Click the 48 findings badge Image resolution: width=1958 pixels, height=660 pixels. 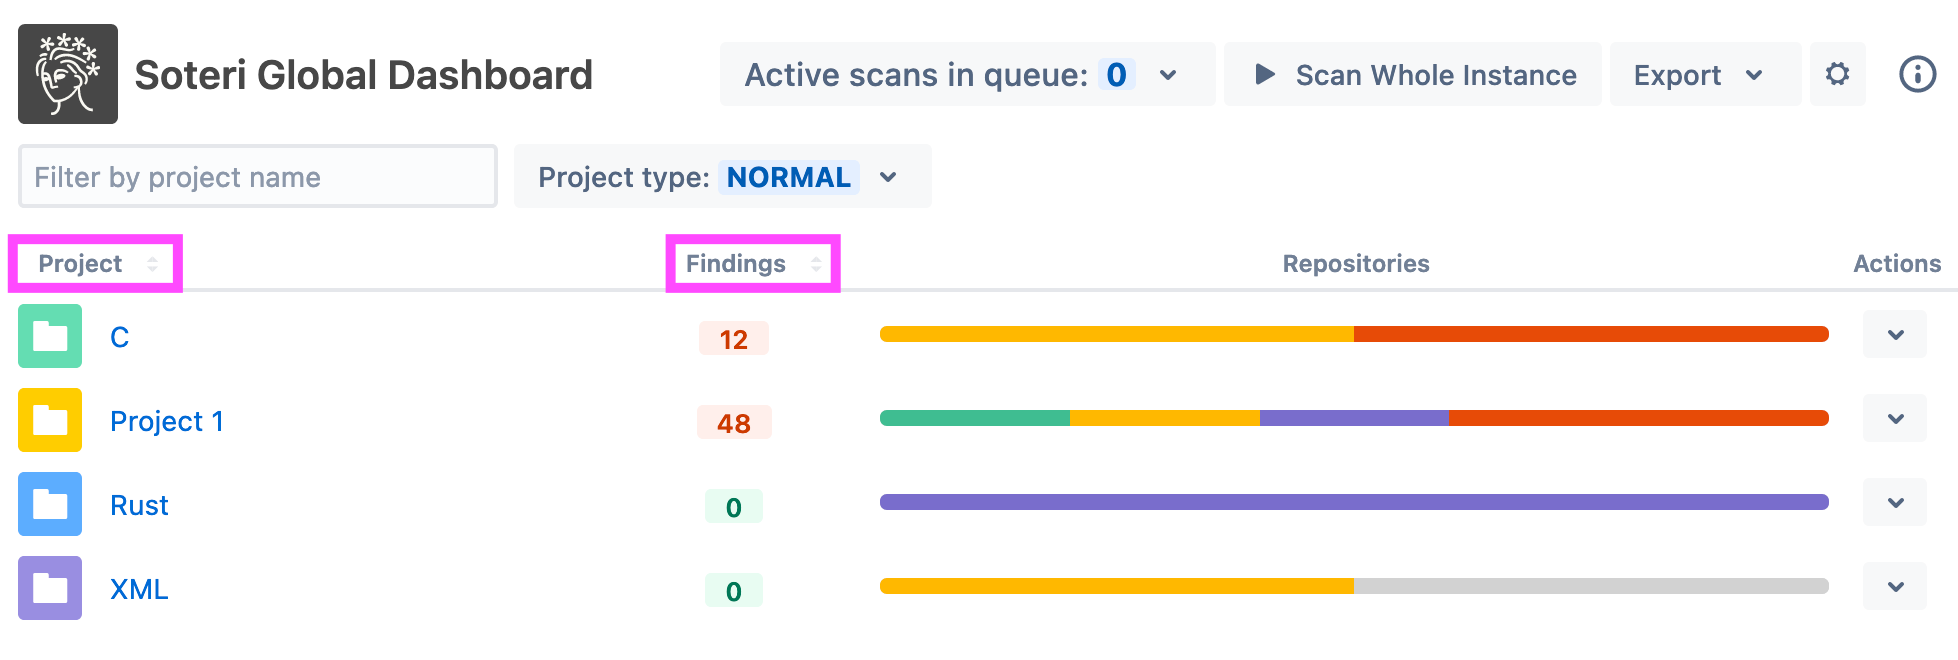pos(733,423)
